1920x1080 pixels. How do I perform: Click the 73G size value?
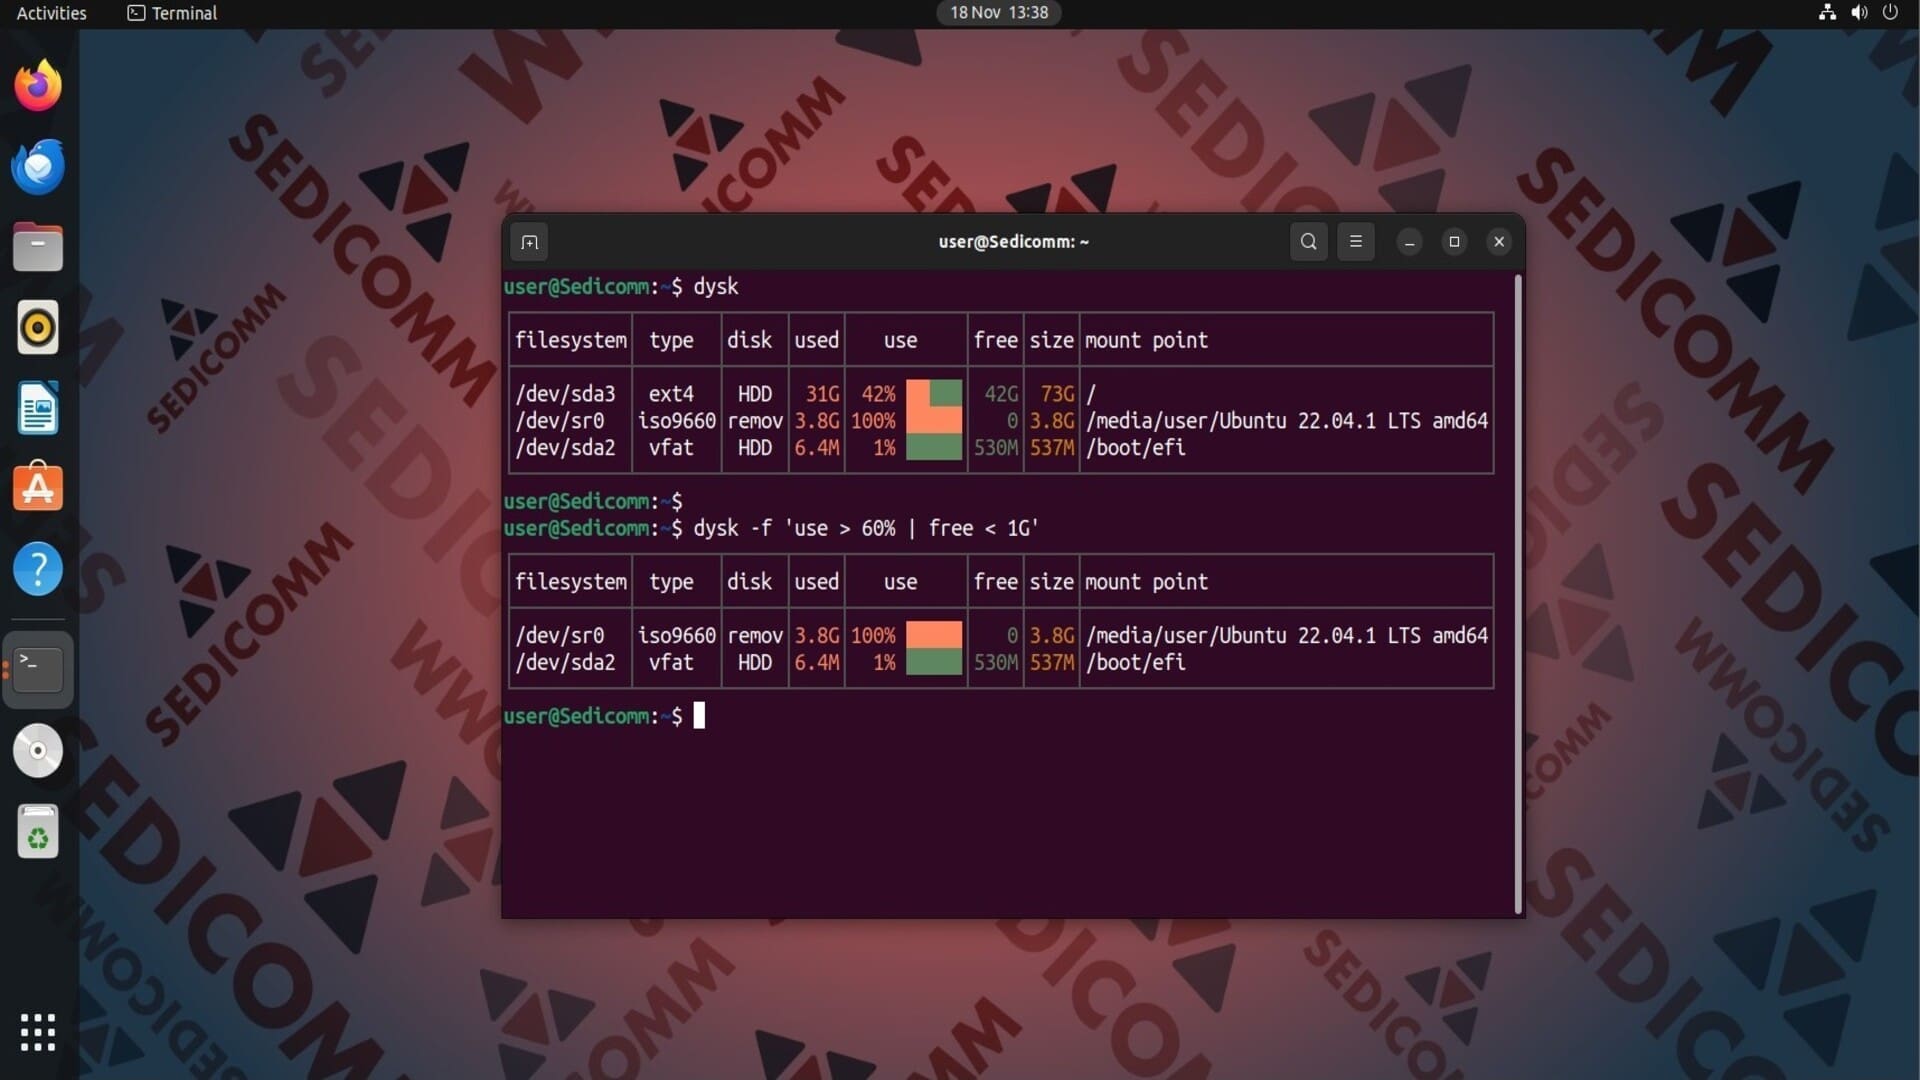pyautogui.click(x=1057, y=394)
